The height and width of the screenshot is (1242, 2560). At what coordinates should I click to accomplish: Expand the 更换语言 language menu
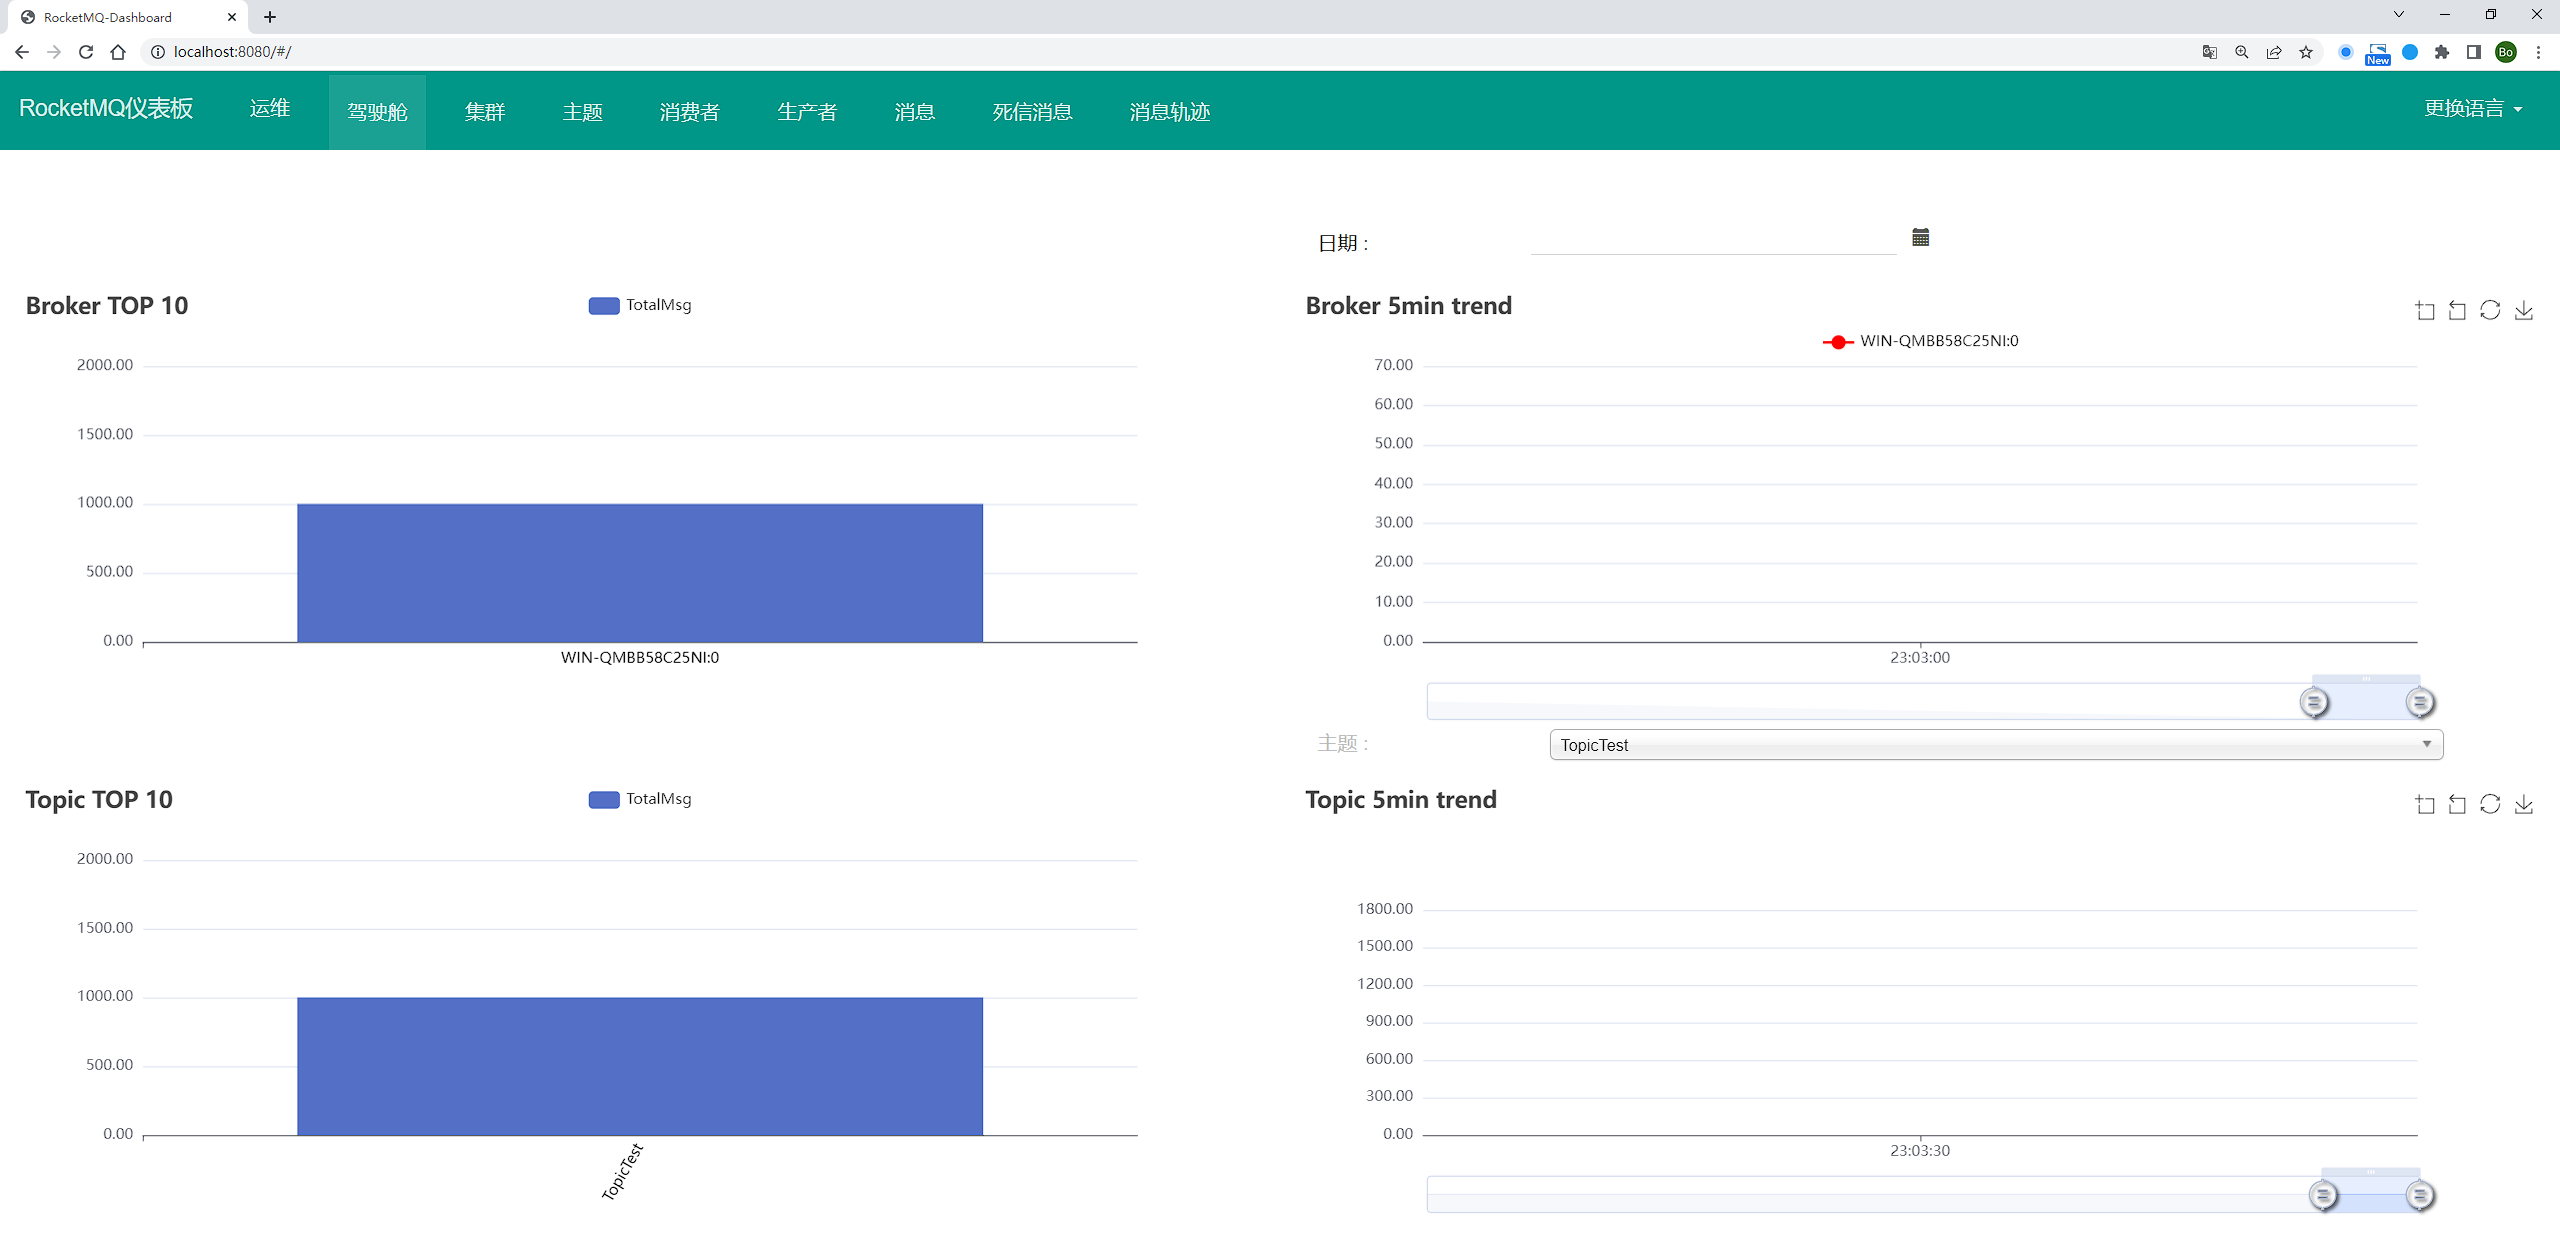2472,108
